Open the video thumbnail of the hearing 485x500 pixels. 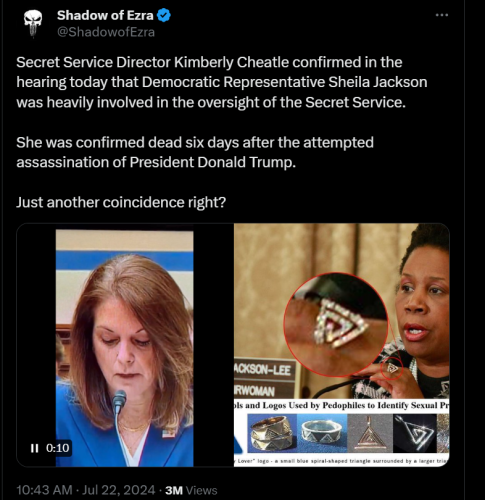124,345
